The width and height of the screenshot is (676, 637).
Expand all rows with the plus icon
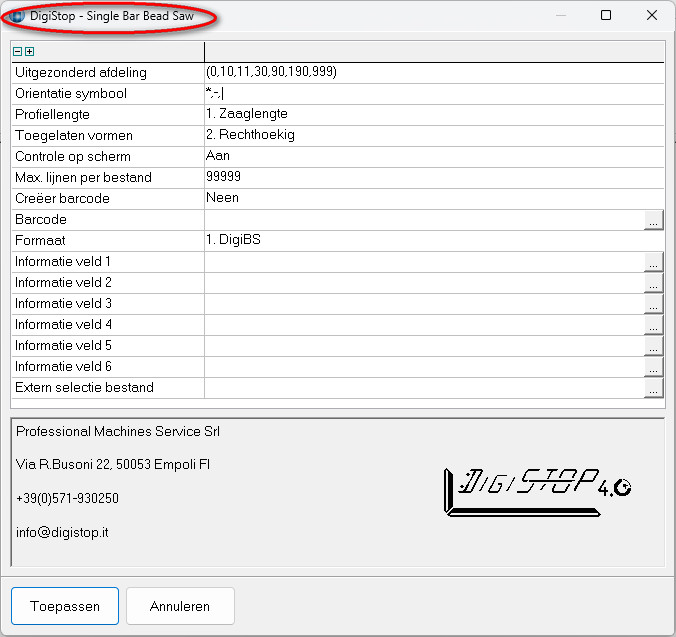click(29, 52)
